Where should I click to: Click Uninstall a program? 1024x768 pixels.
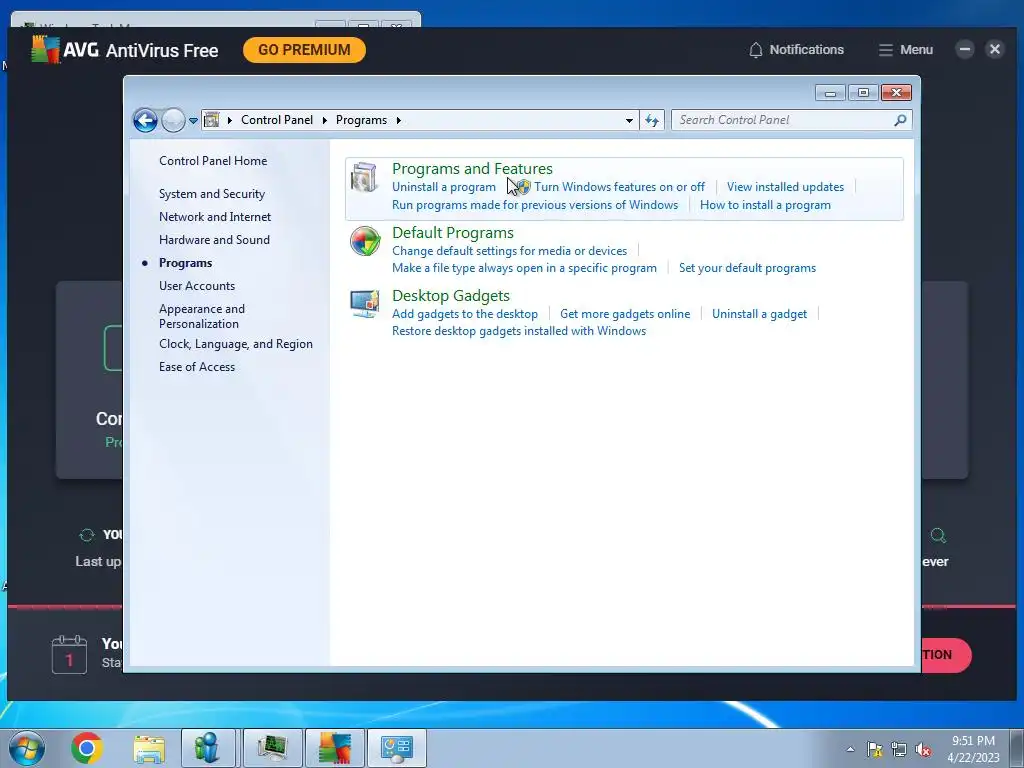(x=443, y=187)
